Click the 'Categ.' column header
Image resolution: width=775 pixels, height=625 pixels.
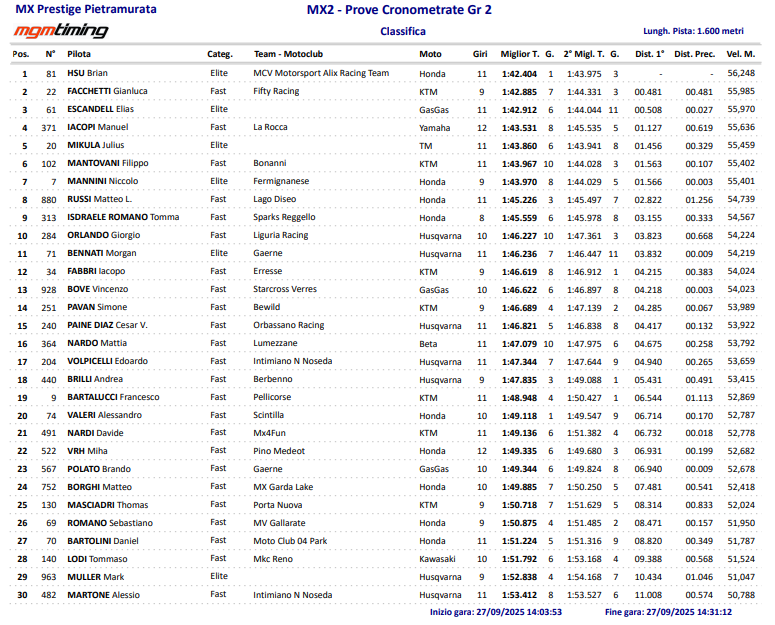point(220,54)
